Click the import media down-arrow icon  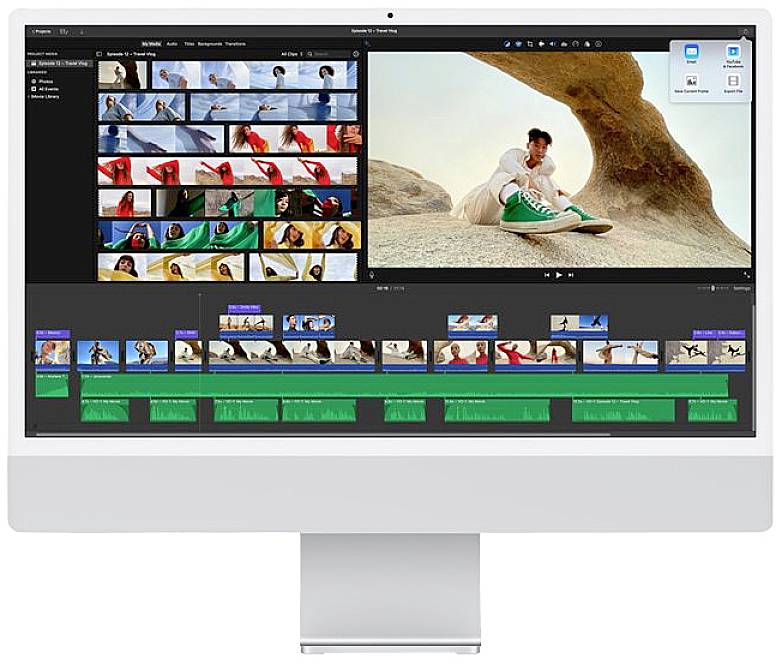point(82,31)
